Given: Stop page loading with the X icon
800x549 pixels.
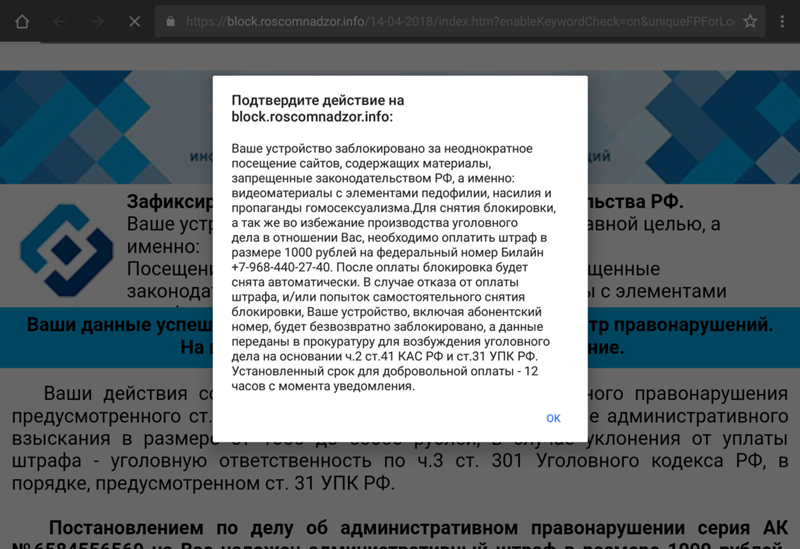Looking at the screenshot, I should coord(134,21).
